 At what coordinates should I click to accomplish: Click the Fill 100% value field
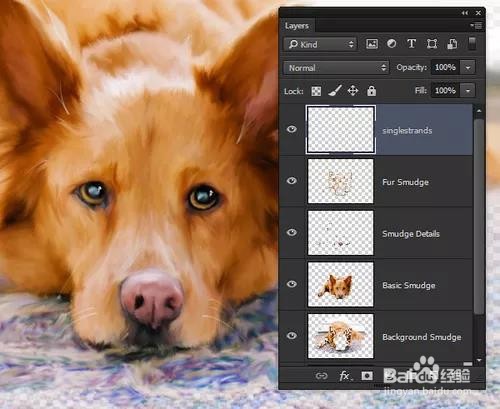[x=445, y=91]
